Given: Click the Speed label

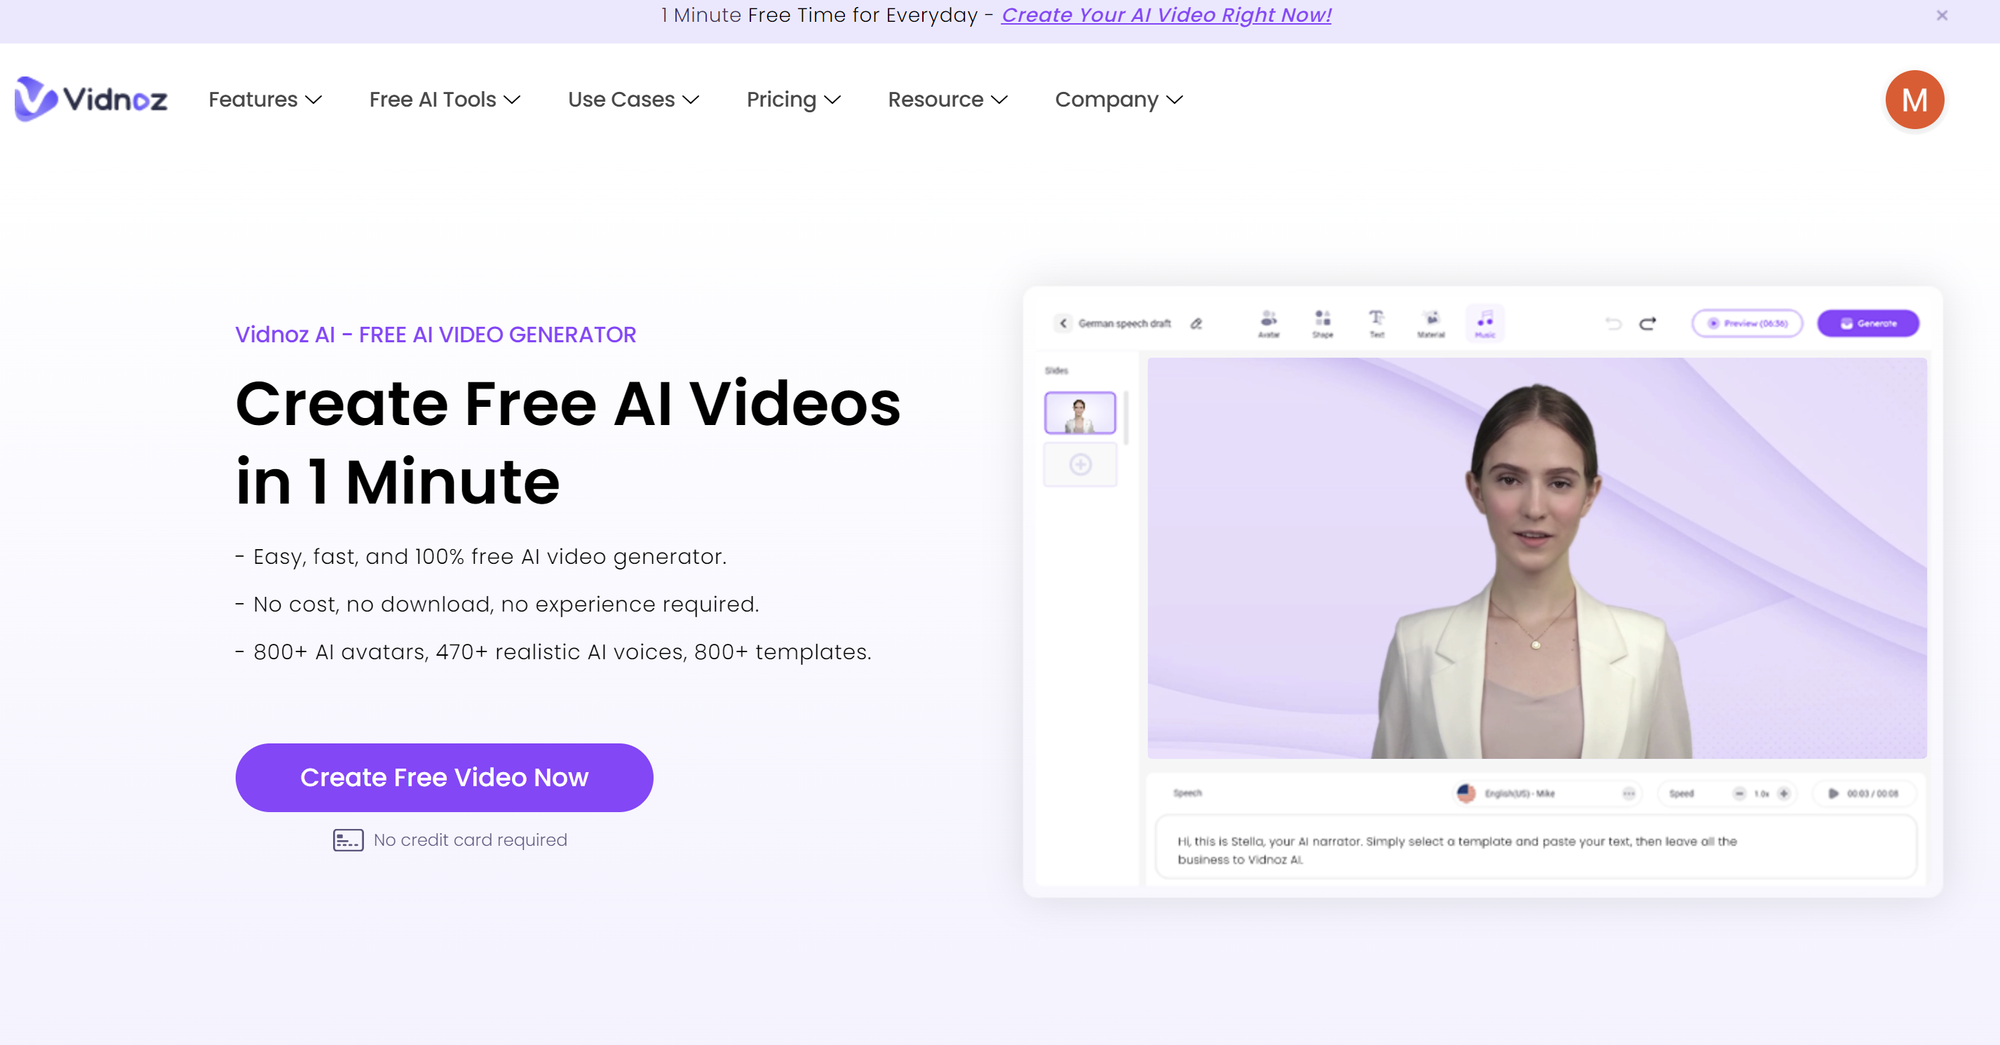Looking at the screenshot, I should (1681, 793).
